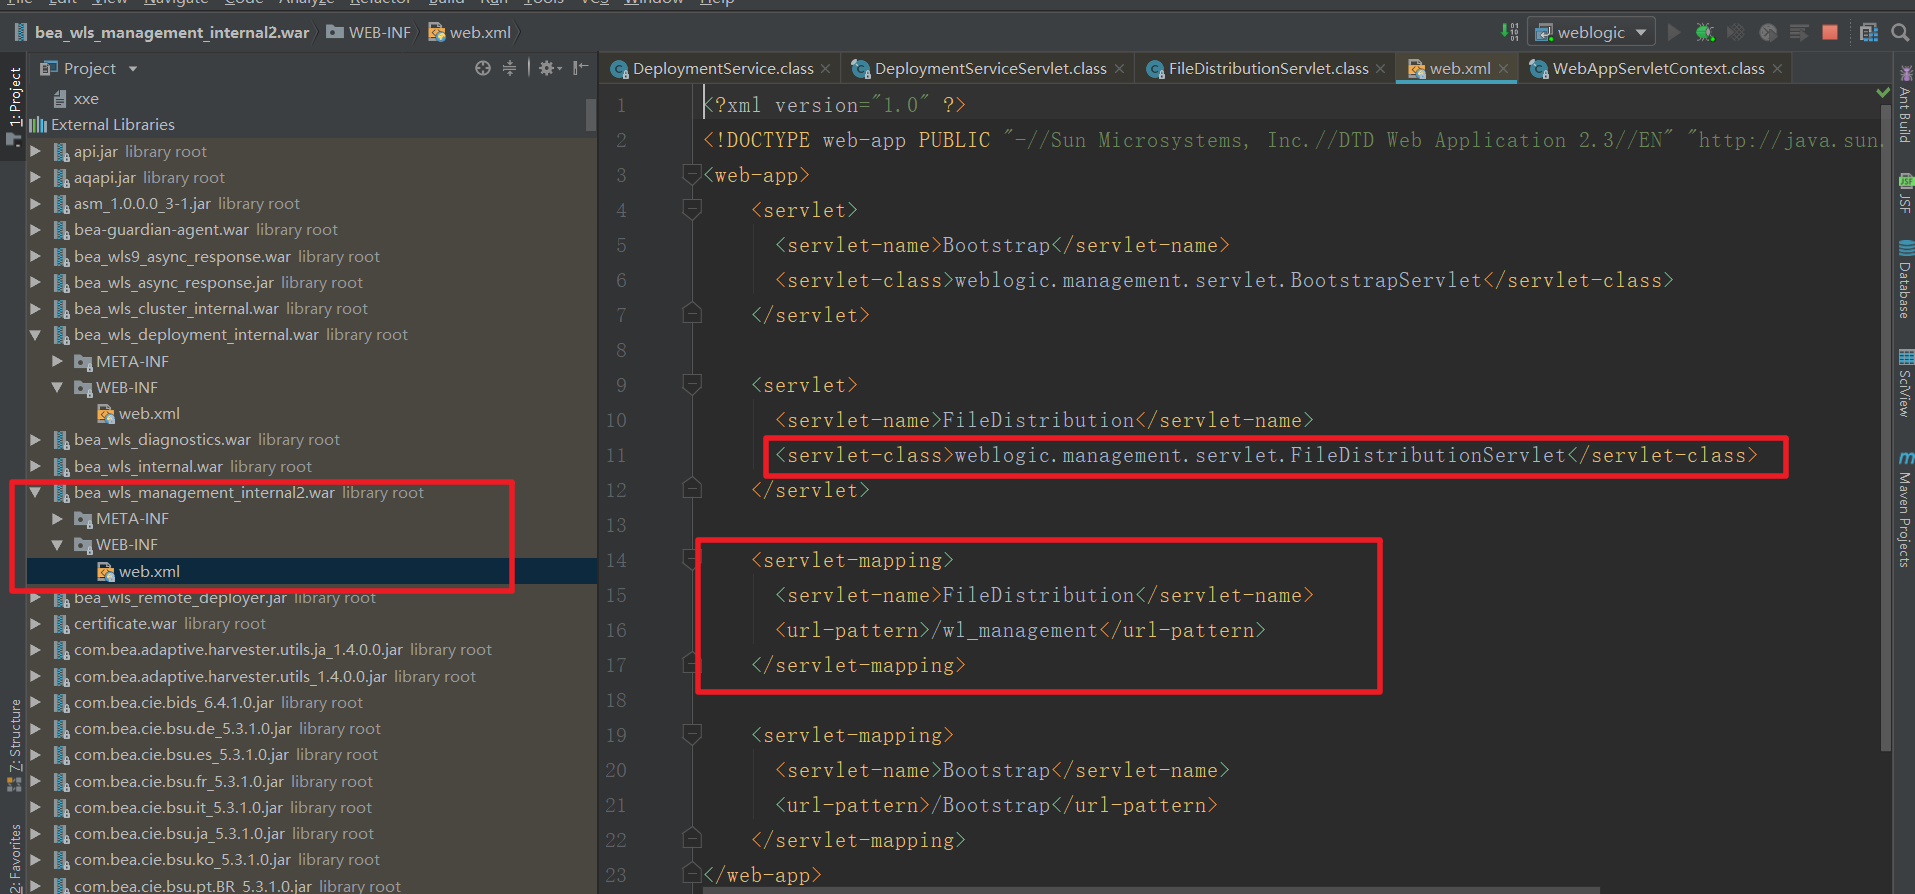Expand bea_wls_internal.war library node
The image size is (1915, 894).
(x=36, y=466)
